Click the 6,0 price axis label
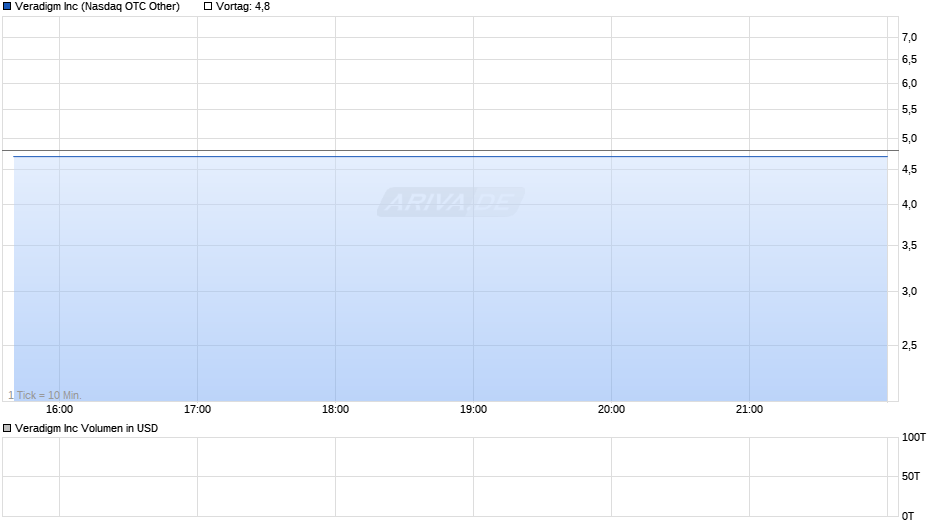 [x=909, y=84]
